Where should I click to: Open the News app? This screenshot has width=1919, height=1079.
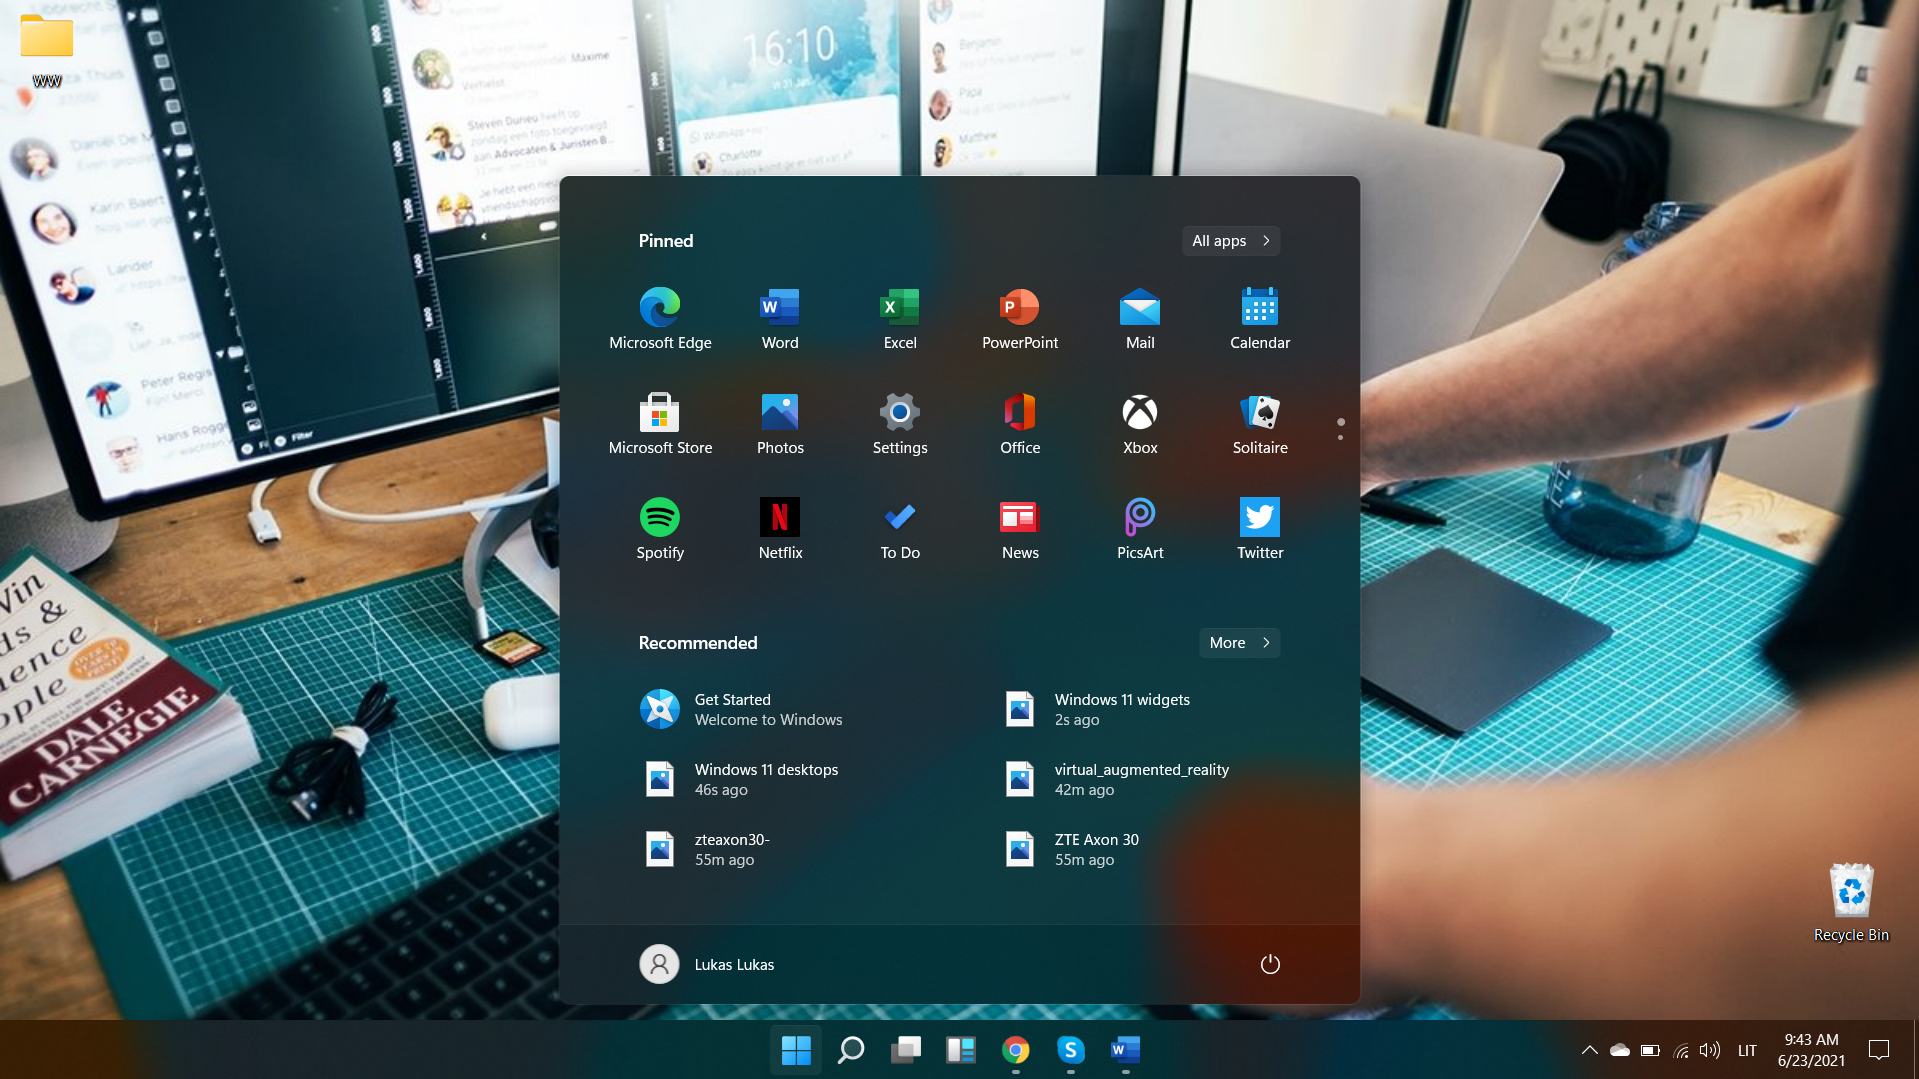[1020, 530]
